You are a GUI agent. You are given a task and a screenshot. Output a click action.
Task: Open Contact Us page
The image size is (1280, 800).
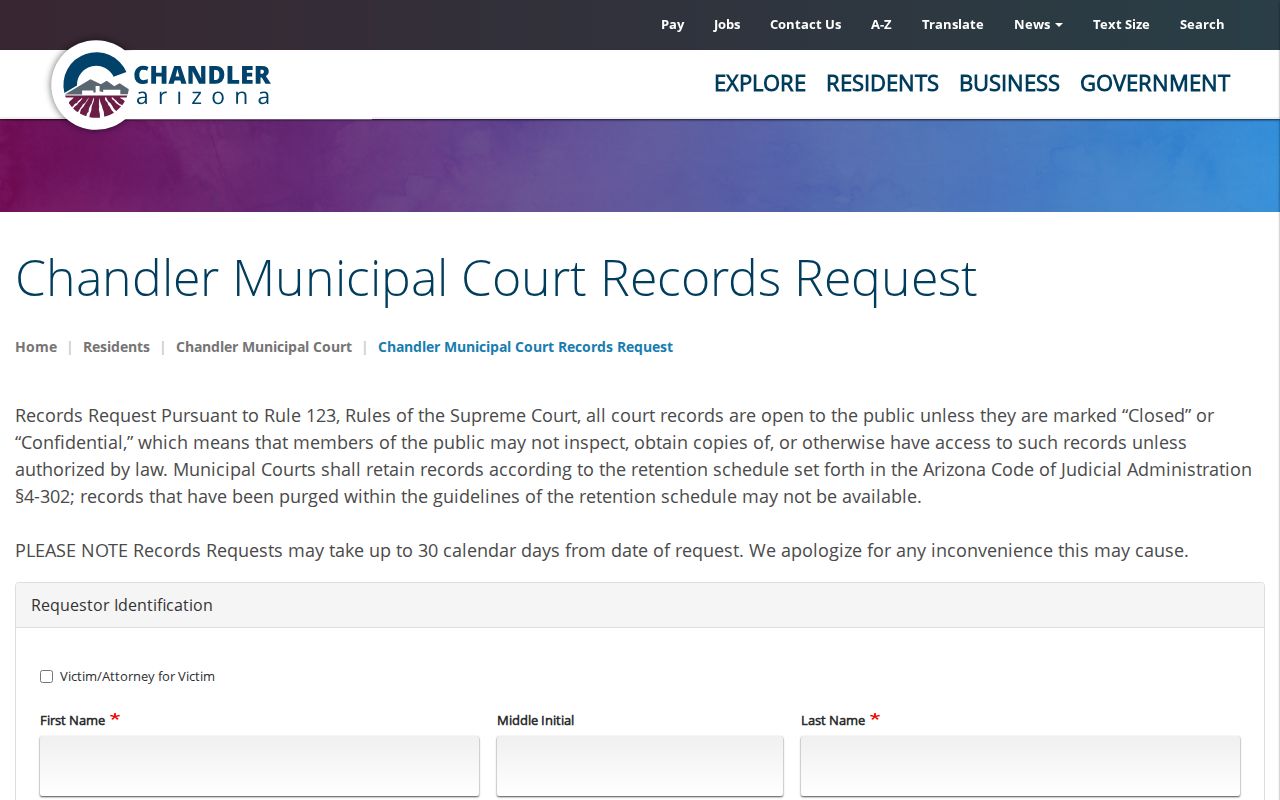tap(805, 24)
